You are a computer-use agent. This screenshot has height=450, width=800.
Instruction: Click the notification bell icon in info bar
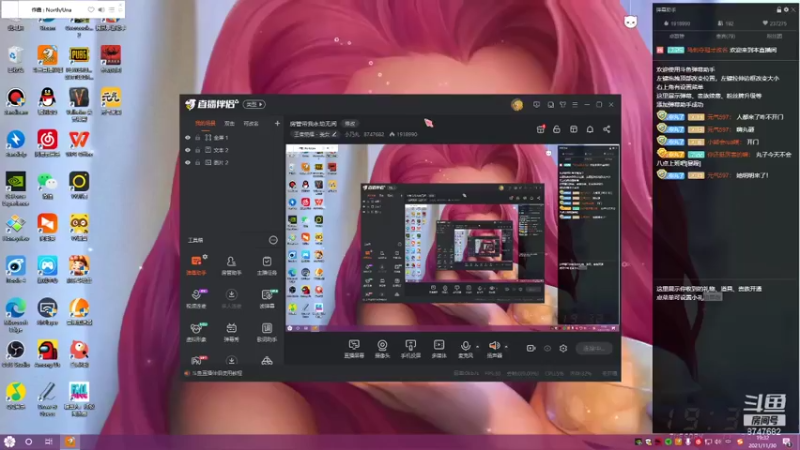[x=590, y=129]
